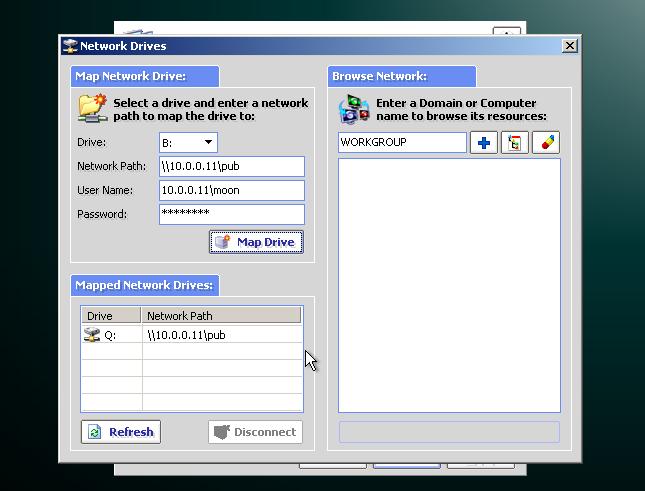Click the eraser clear icon button

pyautogui.click(x=546, y=143)
